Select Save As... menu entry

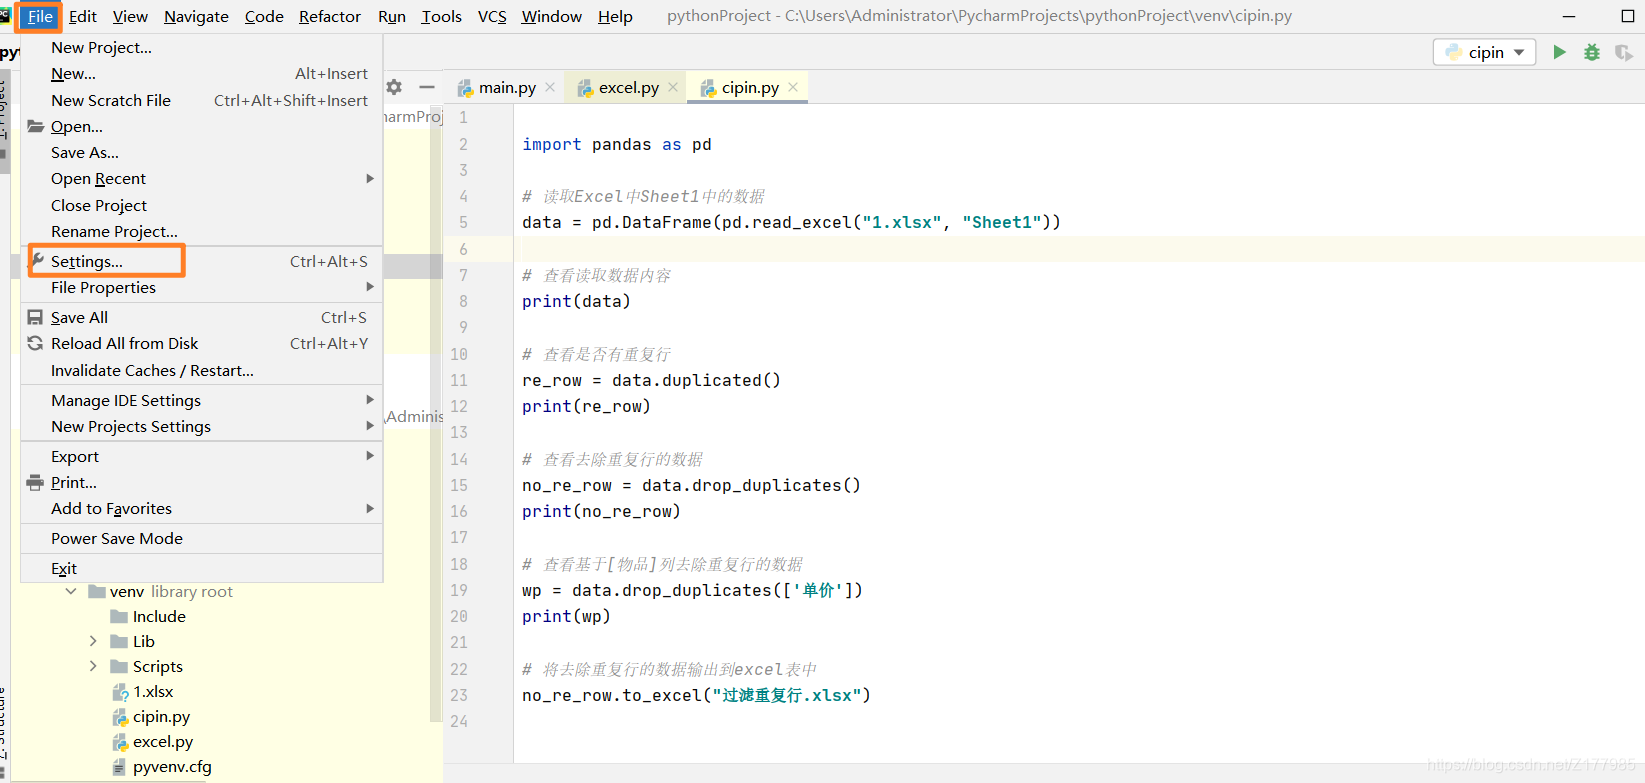click(x=202, y=152)
